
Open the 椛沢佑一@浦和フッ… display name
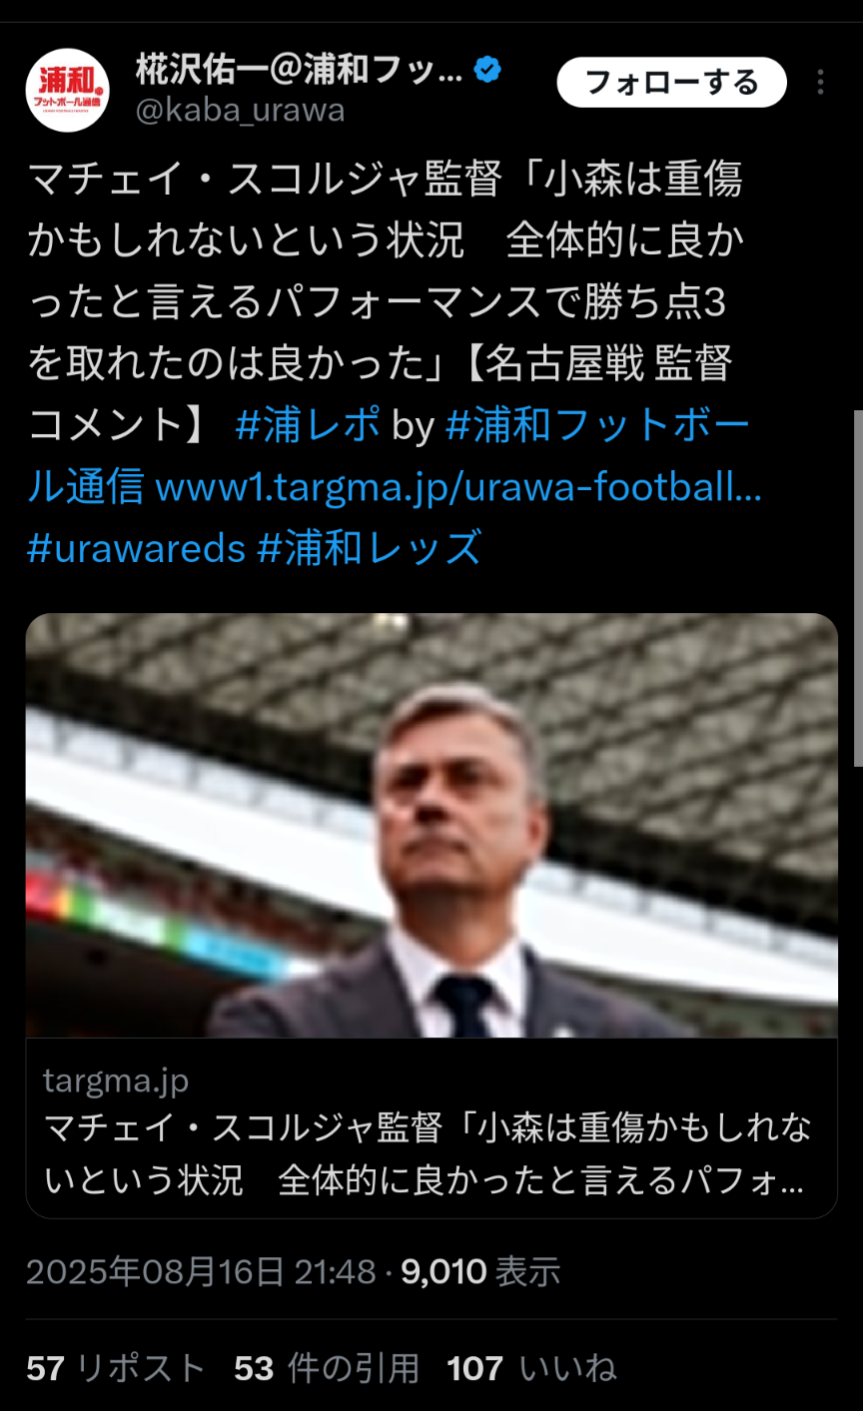[x=299, y=70]
